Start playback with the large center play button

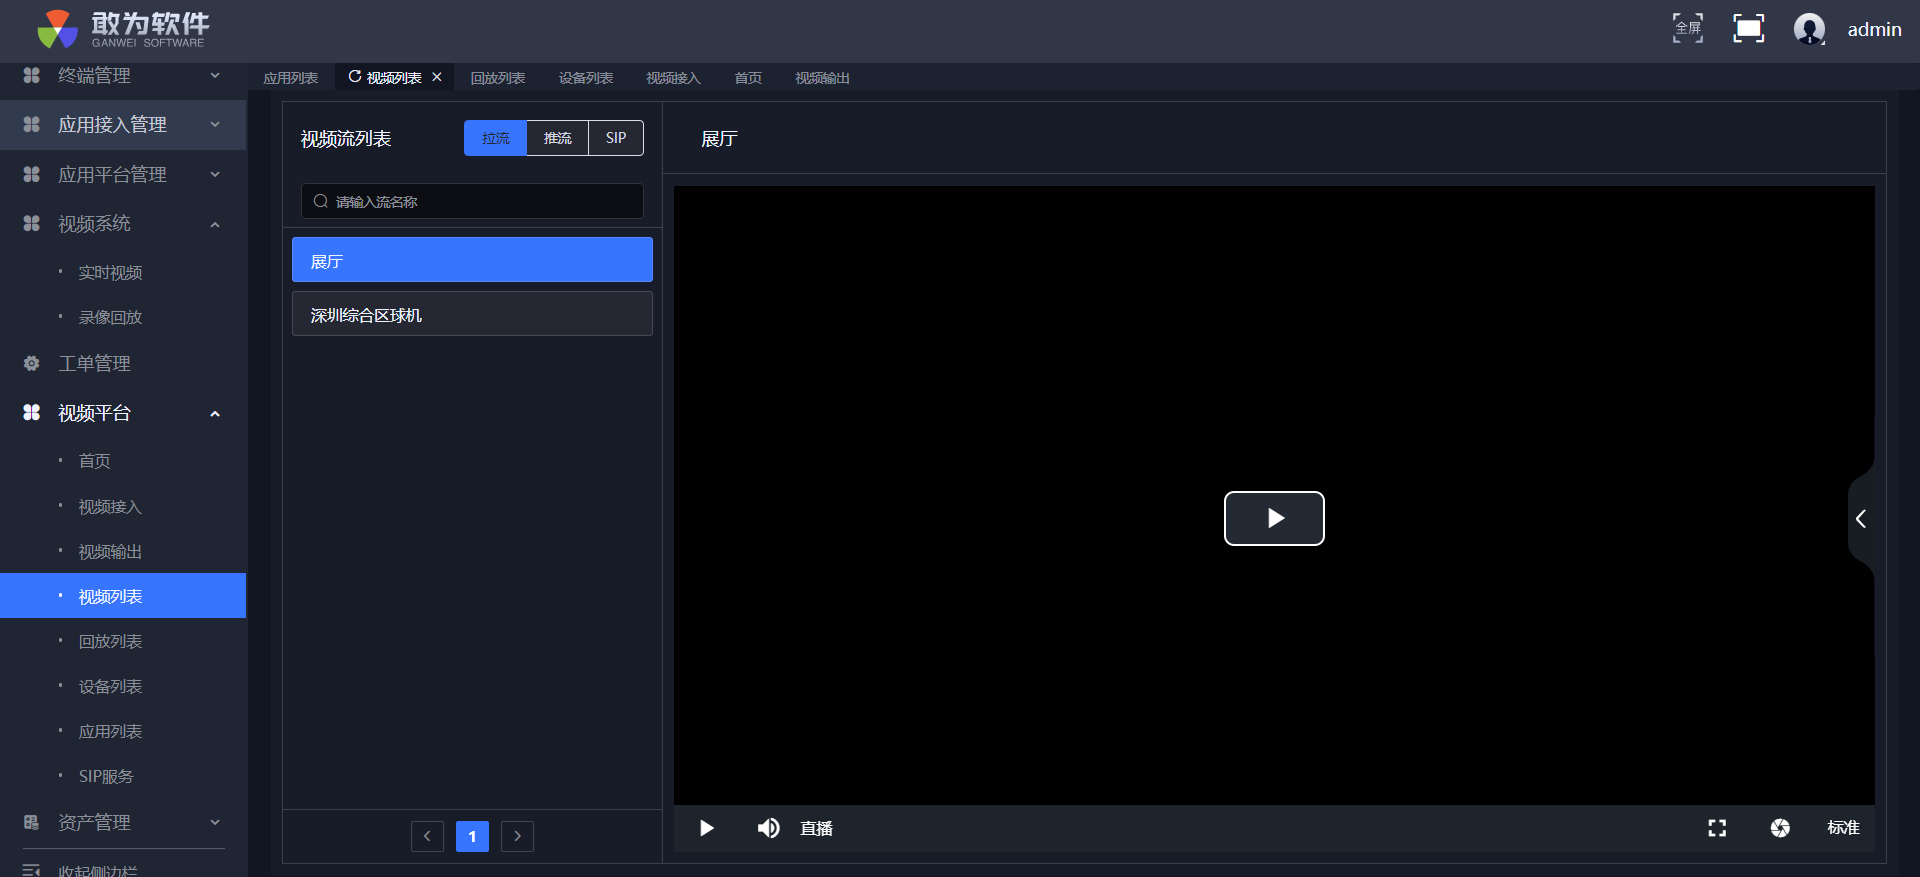click(1274, 518)
